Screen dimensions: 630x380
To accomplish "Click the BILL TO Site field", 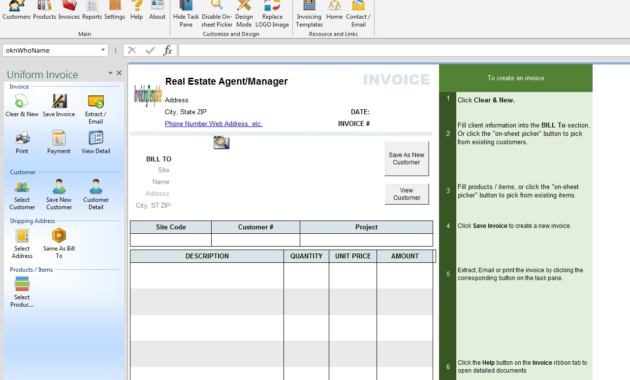I will pyautogui.click(x=164, y=170).
